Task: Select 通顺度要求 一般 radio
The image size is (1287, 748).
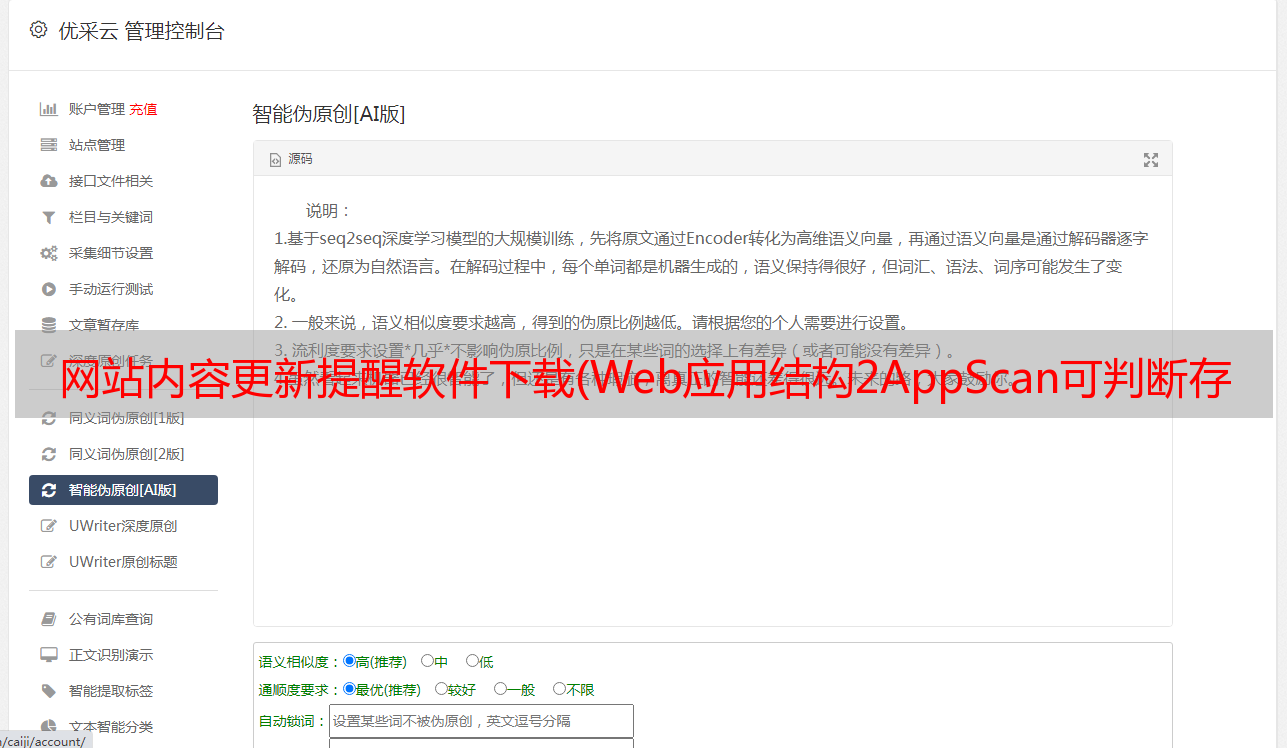Action: point(500,689)
